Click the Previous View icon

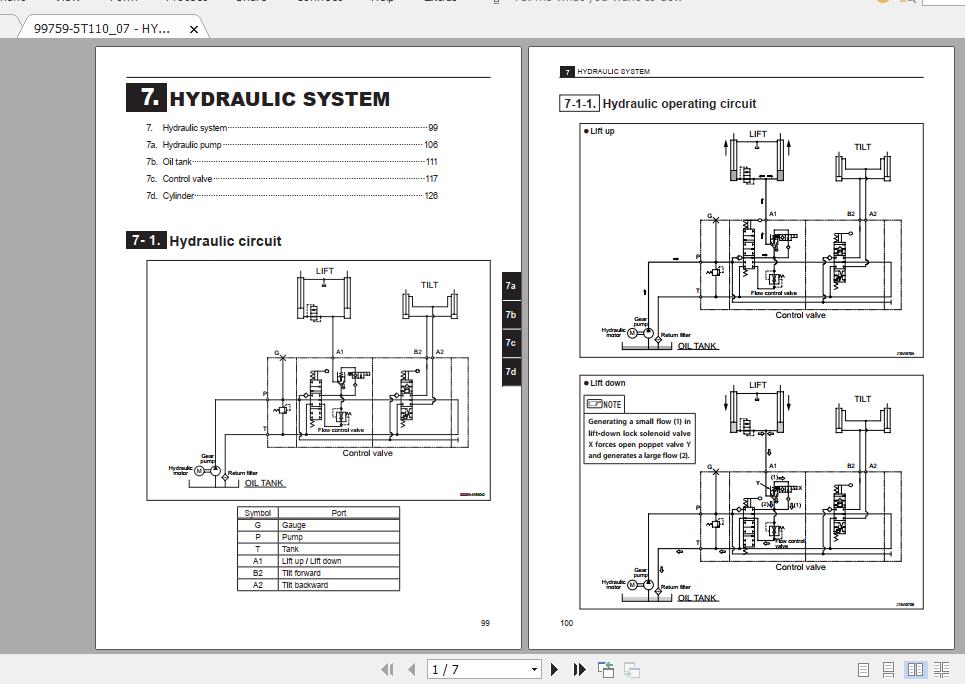pyautogui.click(x=604, y=669)
